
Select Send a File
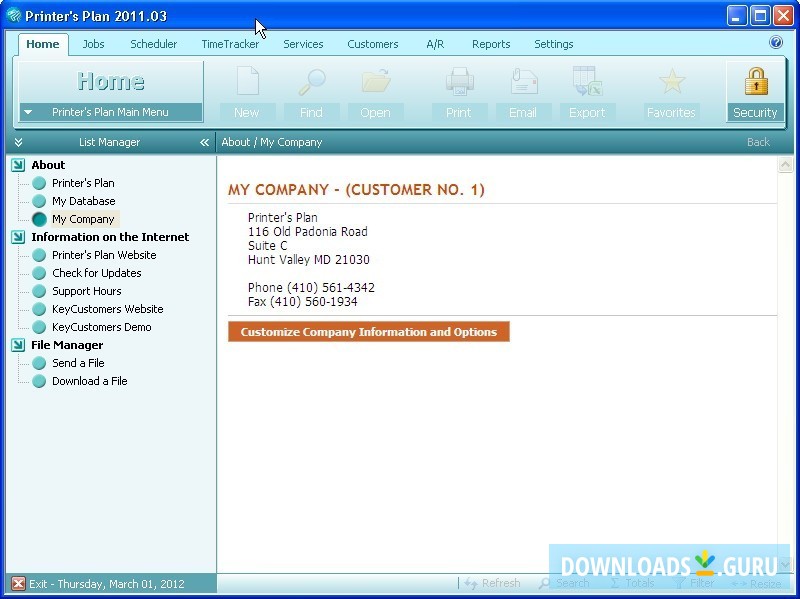[x=78, y=363]
